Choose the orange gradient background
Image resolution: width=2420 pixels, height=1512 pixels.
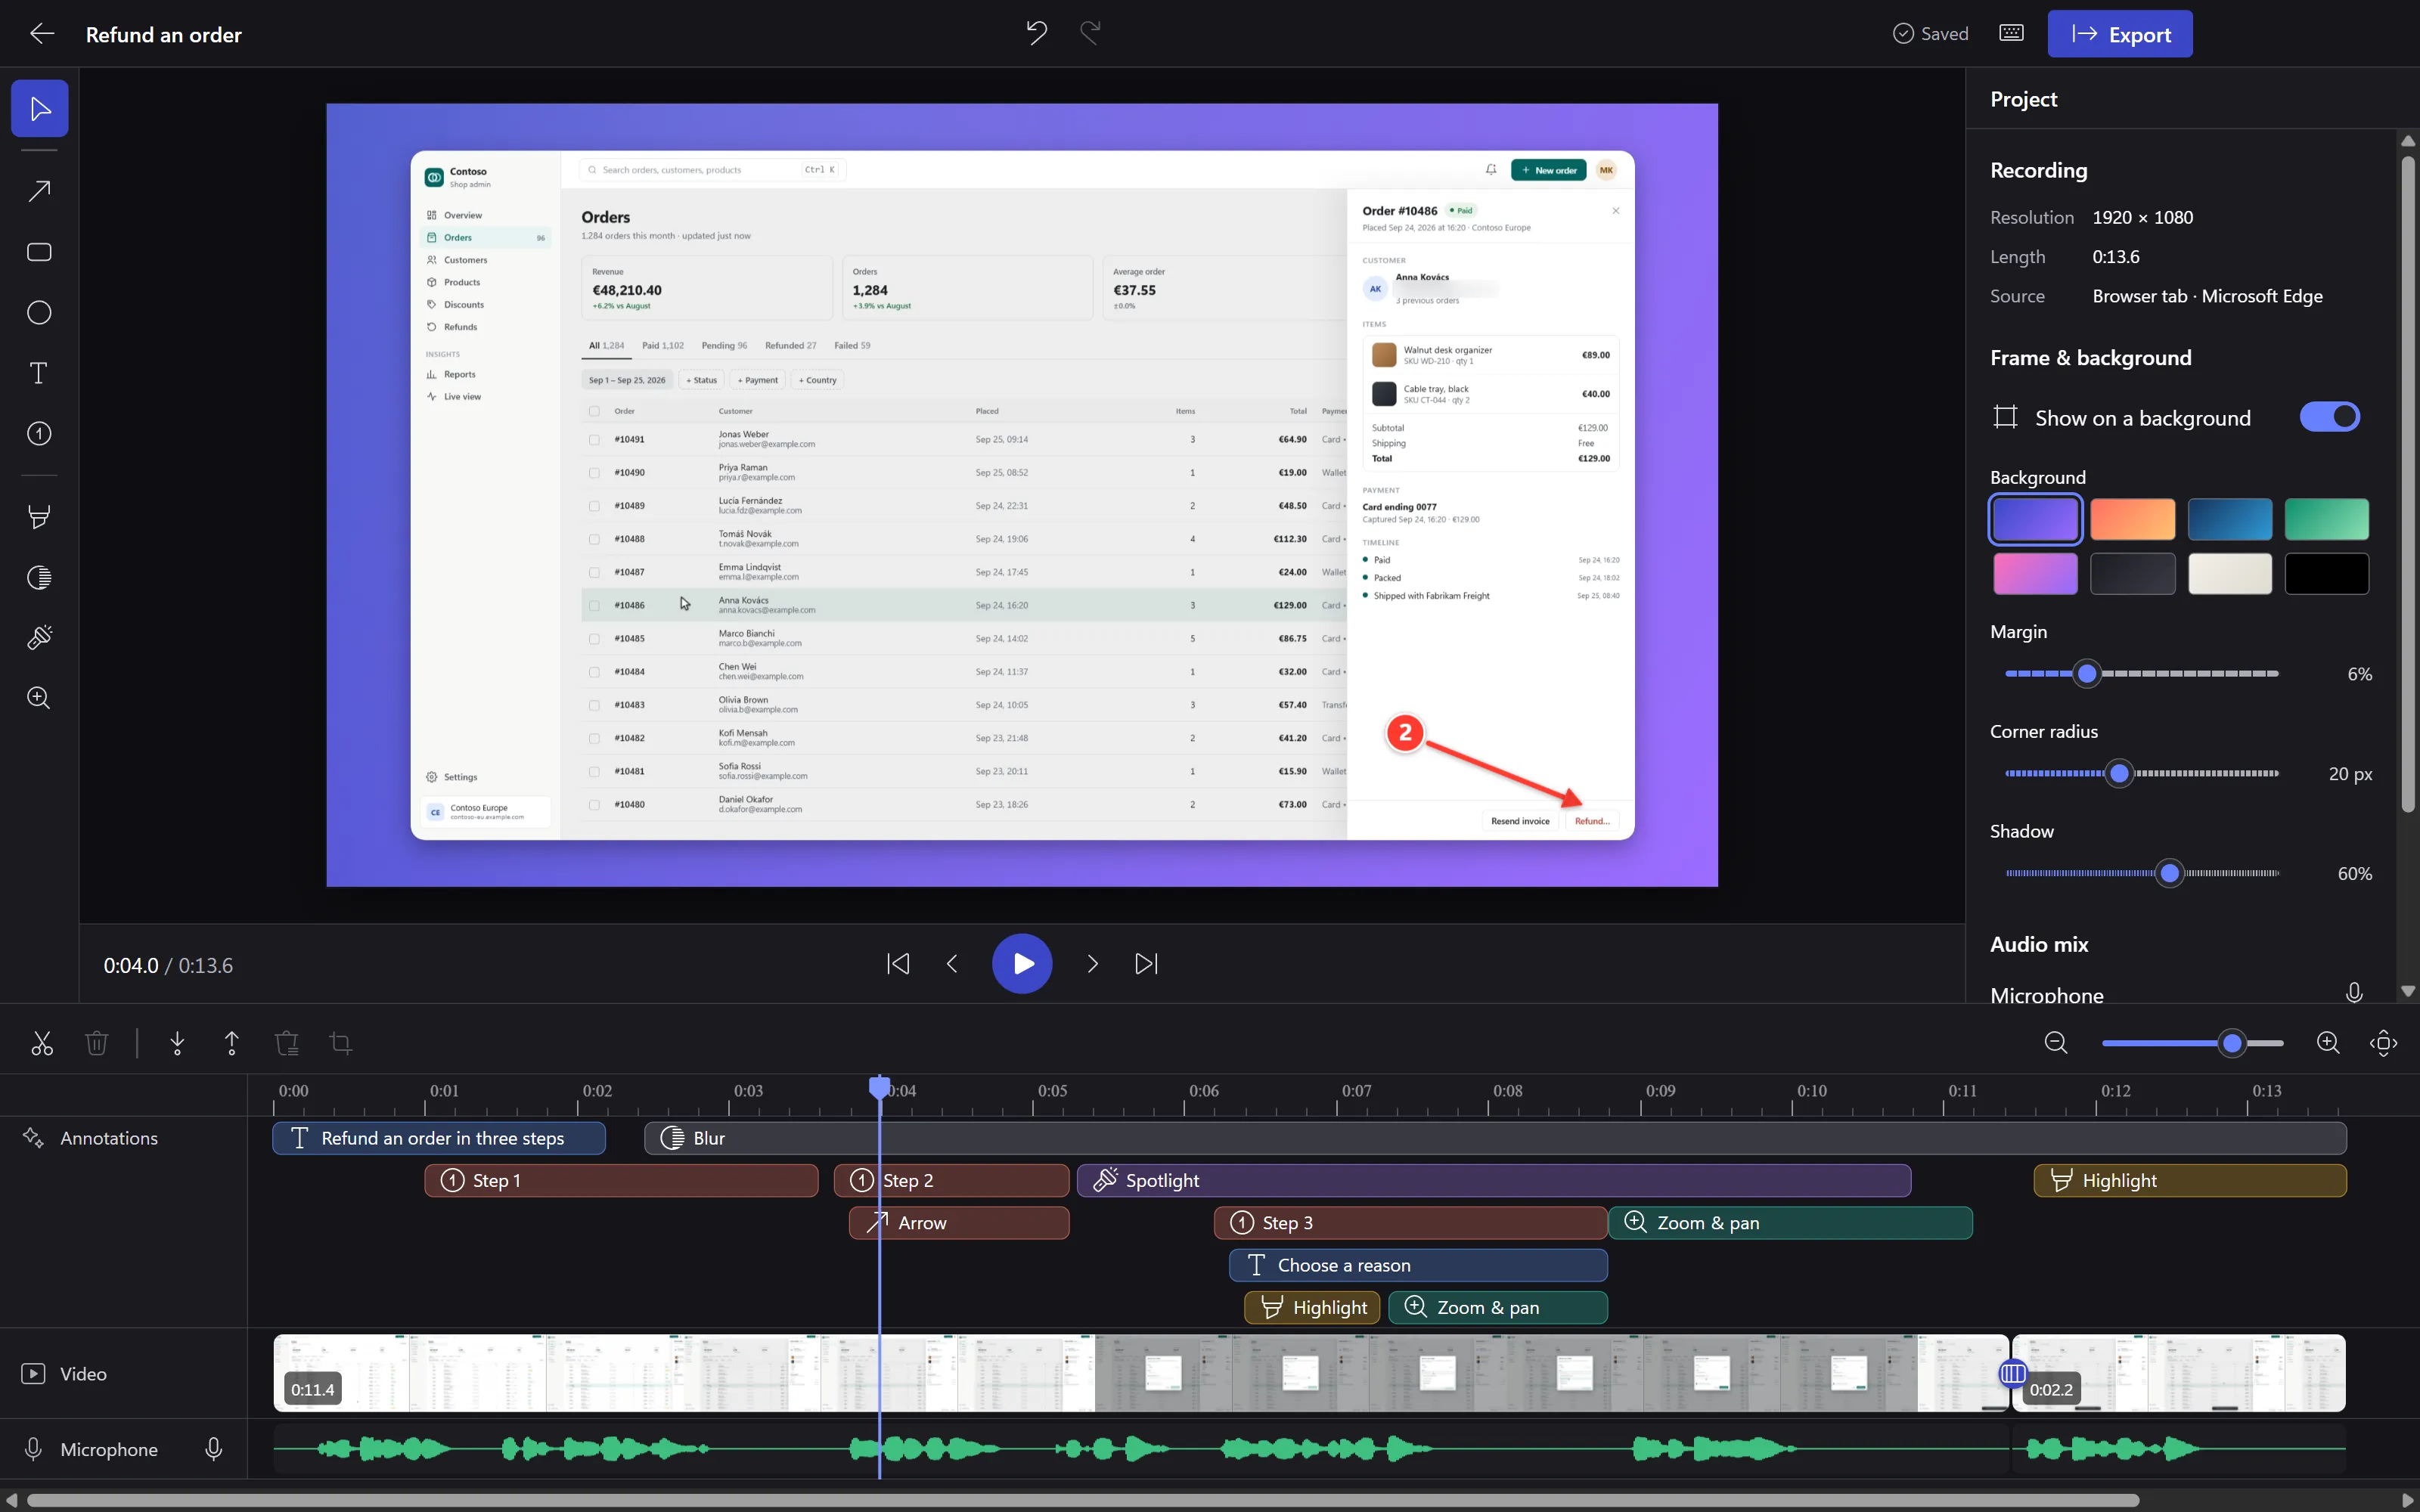pyautogui.click(x=2132, y=519)
